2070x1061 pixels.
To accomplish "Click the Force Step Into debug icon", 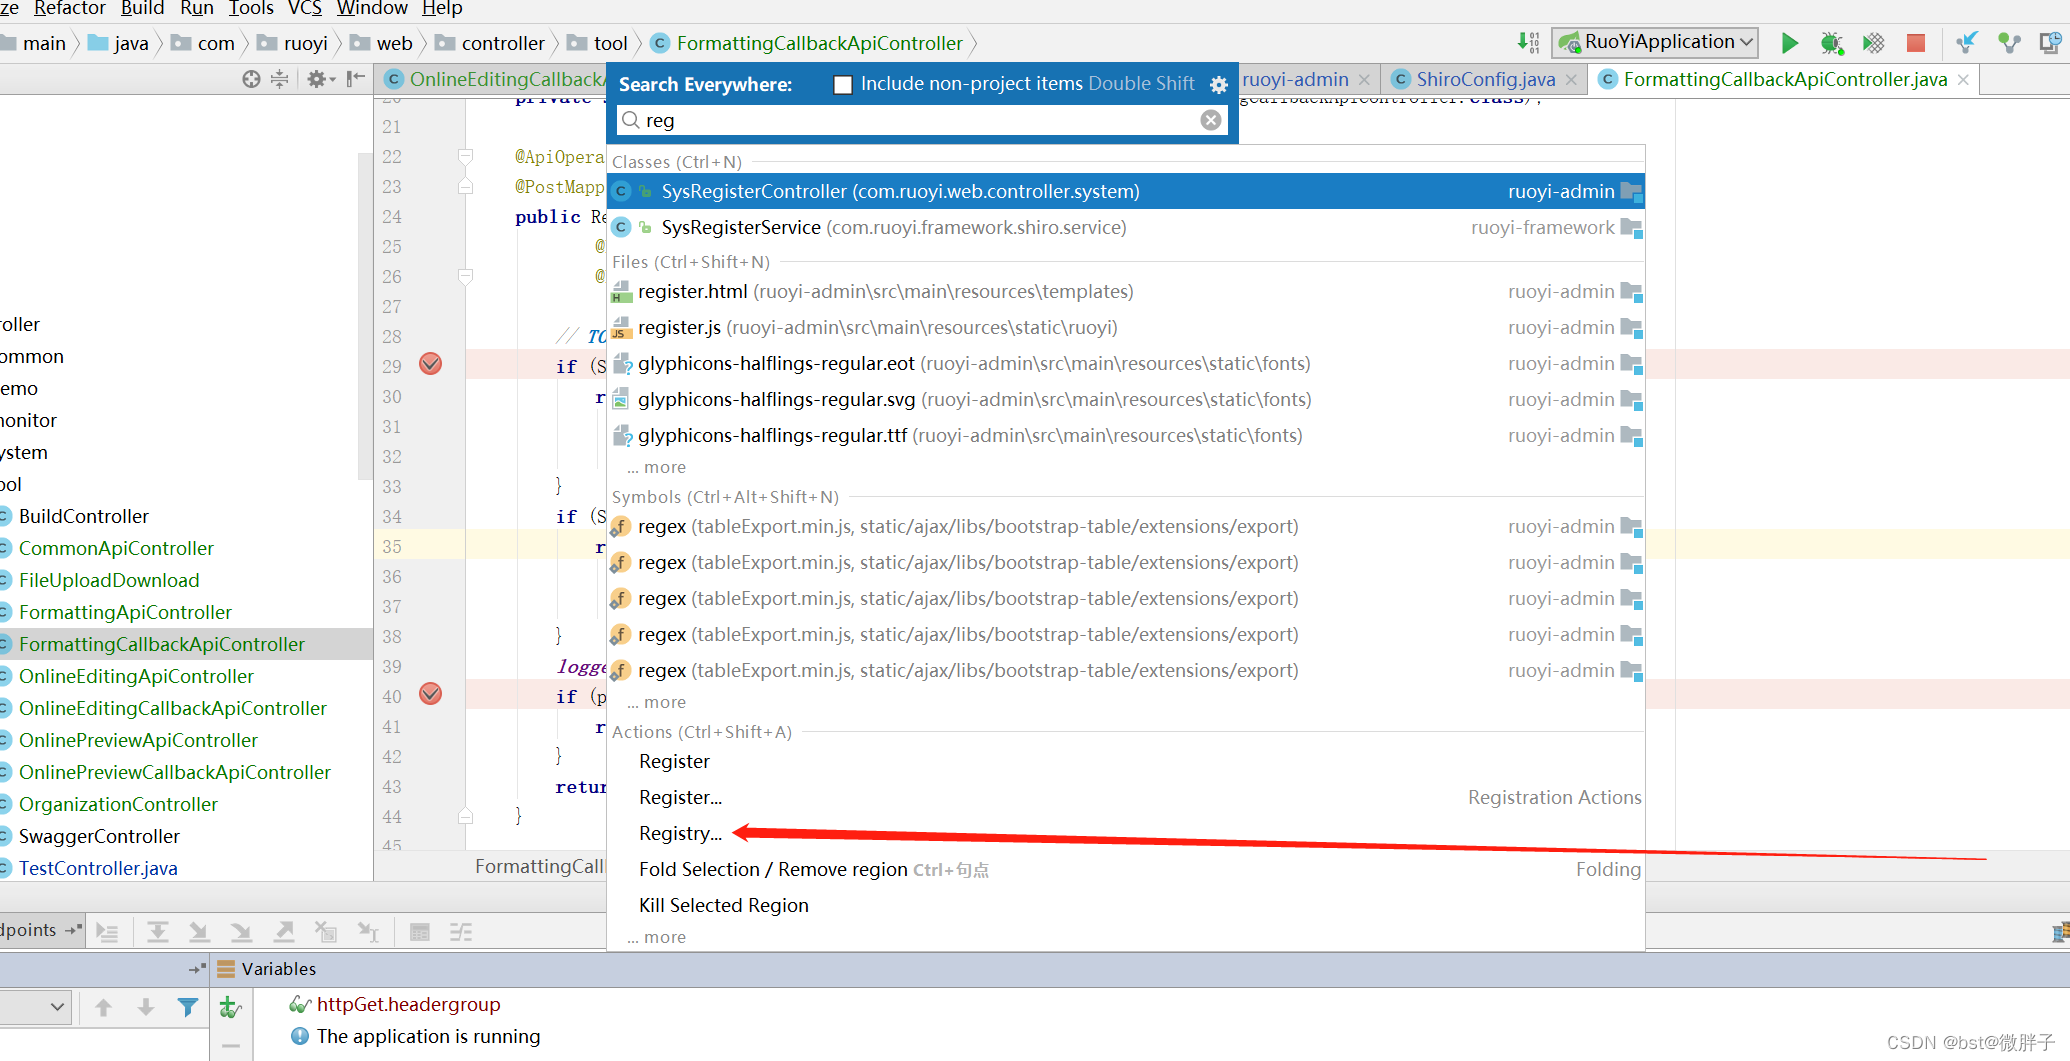I will [242, 932].
